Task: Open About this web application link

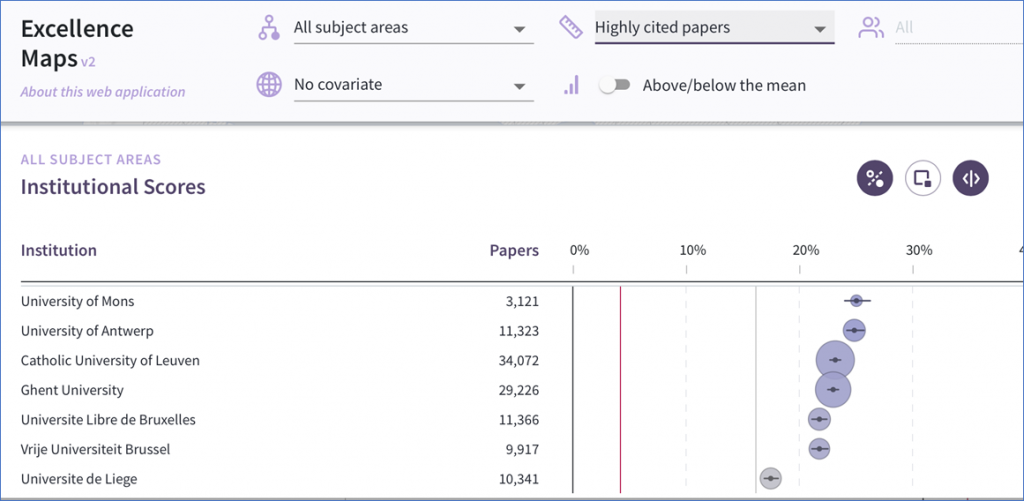Action: 103,92
